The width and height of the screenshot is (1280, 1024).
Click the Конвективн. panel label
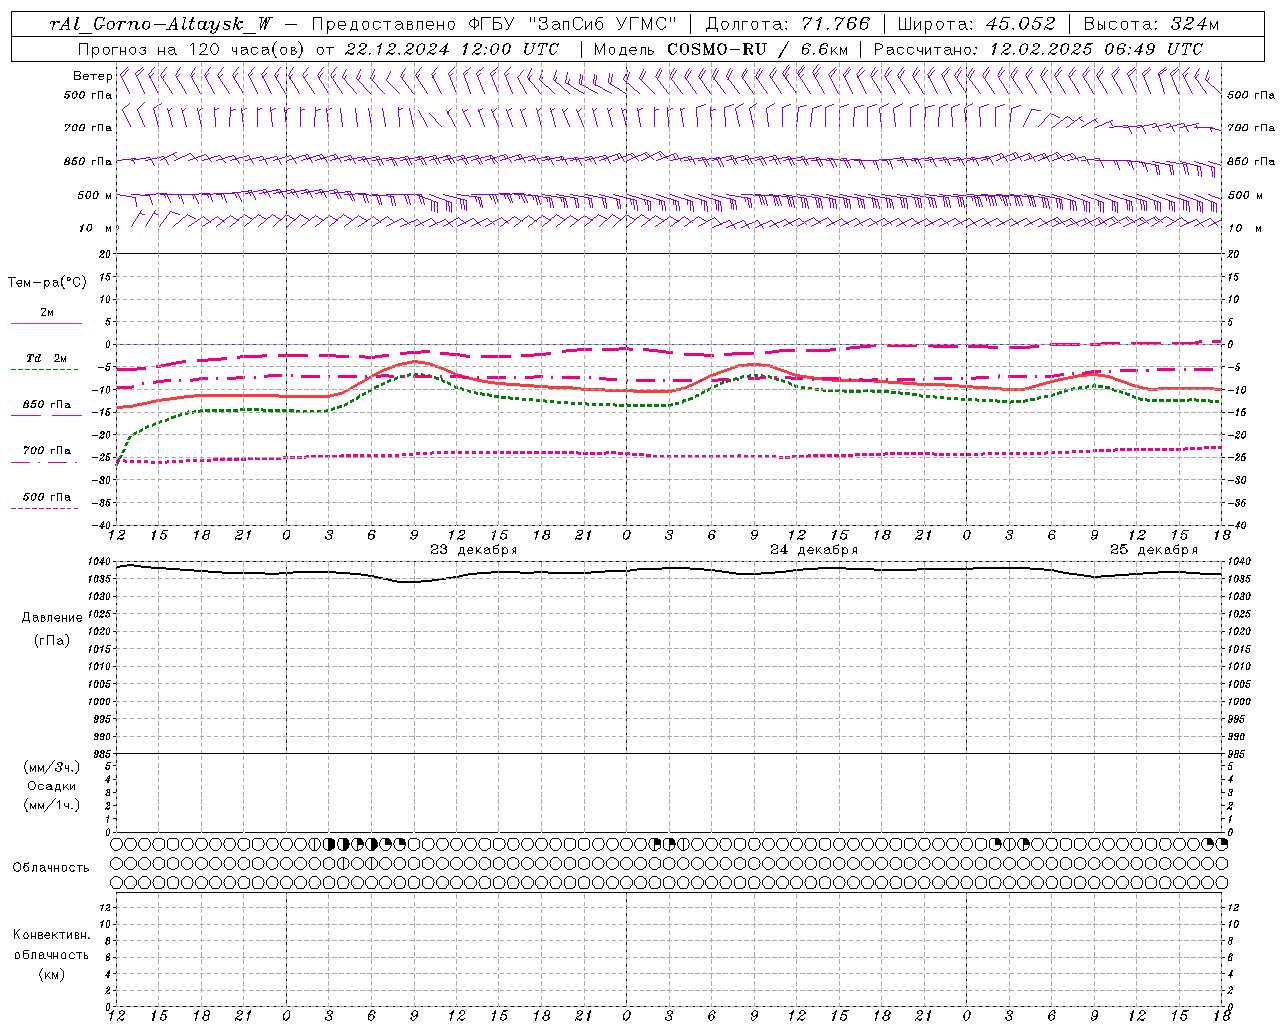pyautogui.click(x=51, y=935)
